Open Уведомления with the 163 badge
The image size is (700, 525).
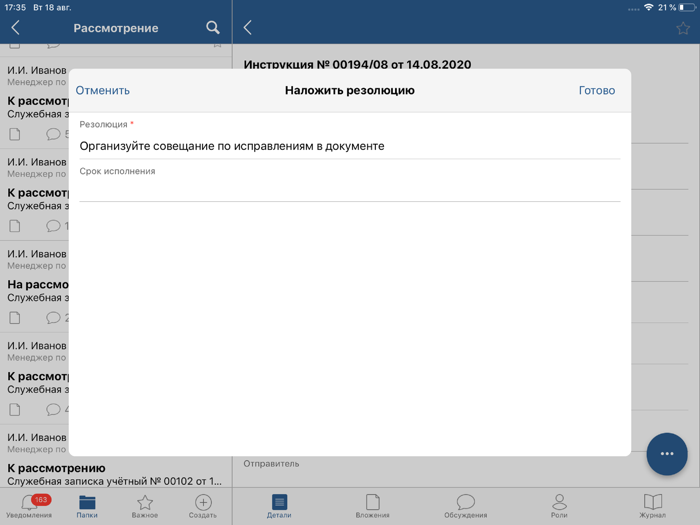click(x=29, y=506)
